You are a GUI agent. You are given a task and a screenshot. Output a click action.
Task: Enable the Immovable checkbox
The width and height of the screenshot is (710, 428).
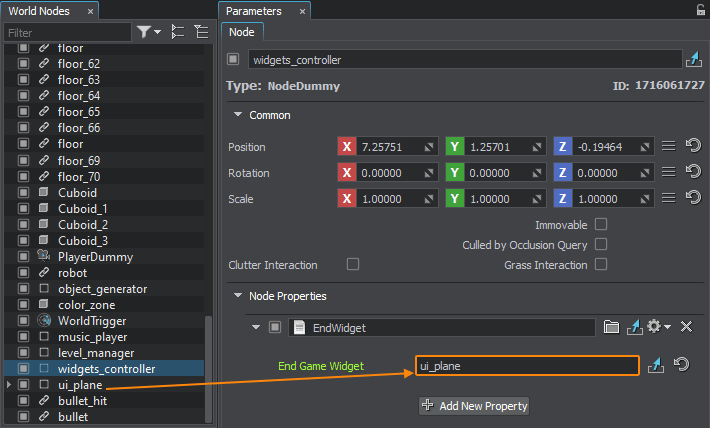601,224
